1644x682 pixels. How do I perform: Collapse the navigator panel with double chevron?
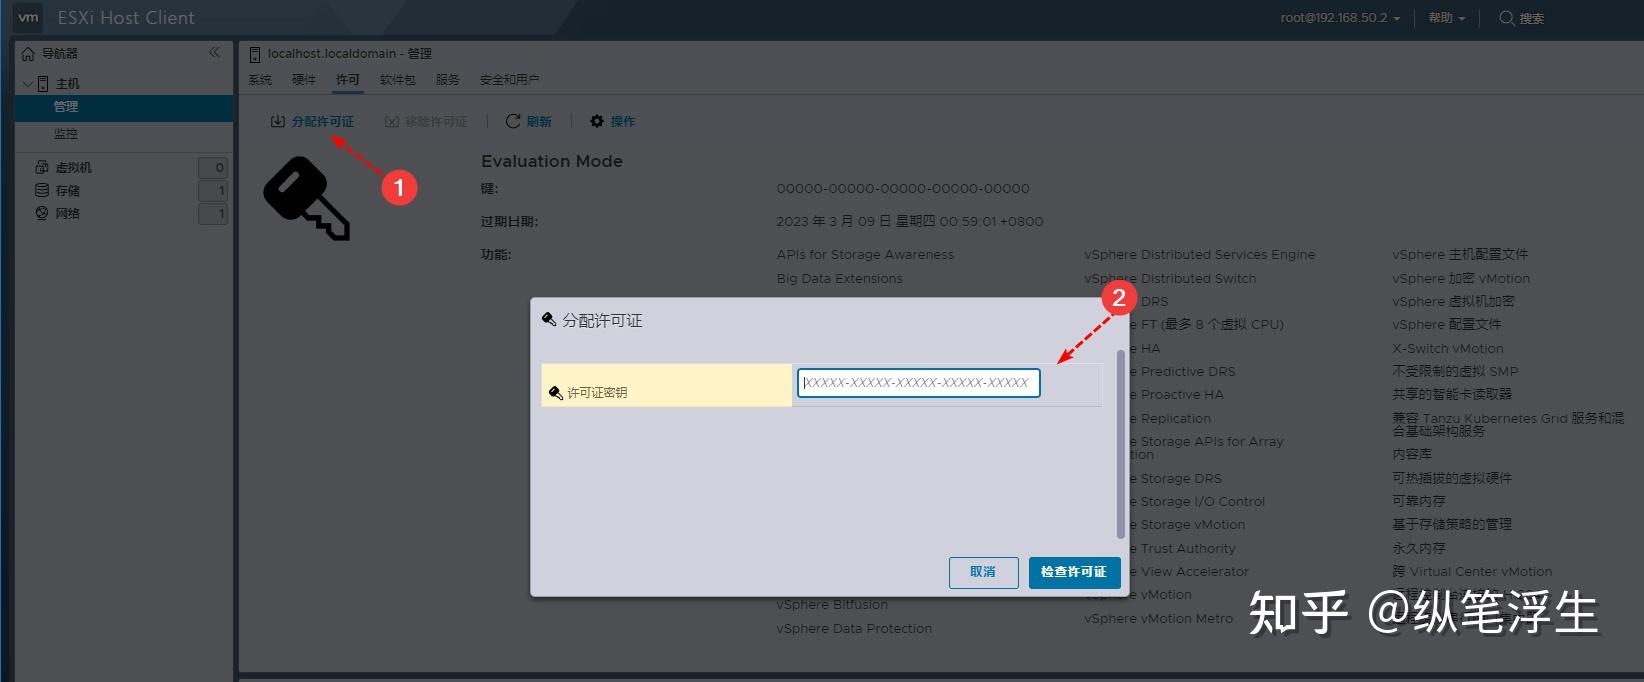coord(214,52)
